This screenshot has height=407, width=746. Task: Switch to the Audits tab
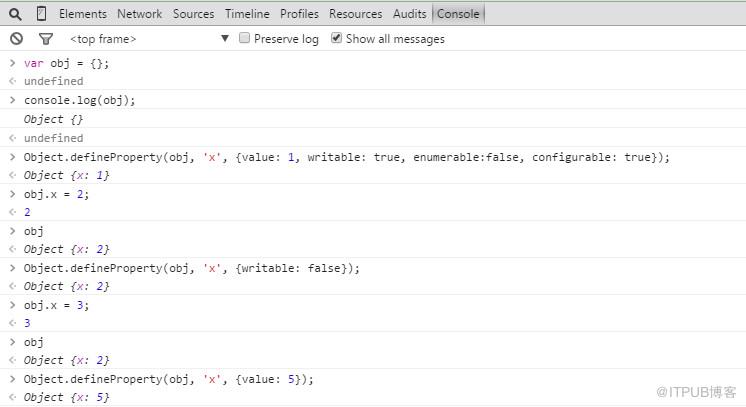coord(410,14)
